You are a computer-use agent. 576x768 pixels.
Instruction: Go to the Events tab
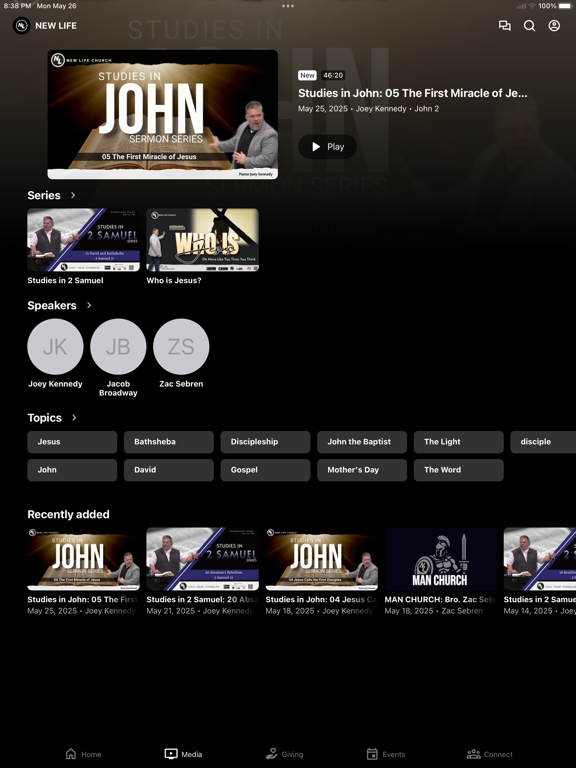[386, 754]
